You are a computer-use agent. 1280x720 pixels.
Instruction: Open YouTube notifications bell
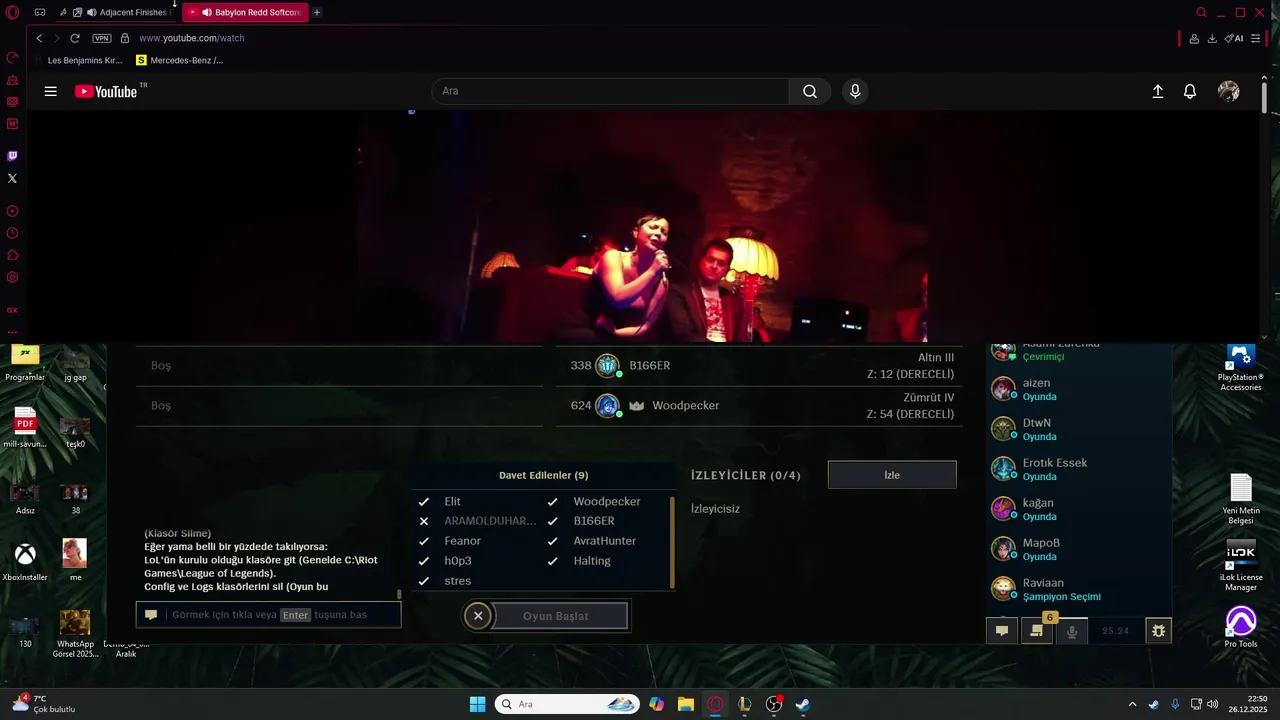pos(1190,91)
